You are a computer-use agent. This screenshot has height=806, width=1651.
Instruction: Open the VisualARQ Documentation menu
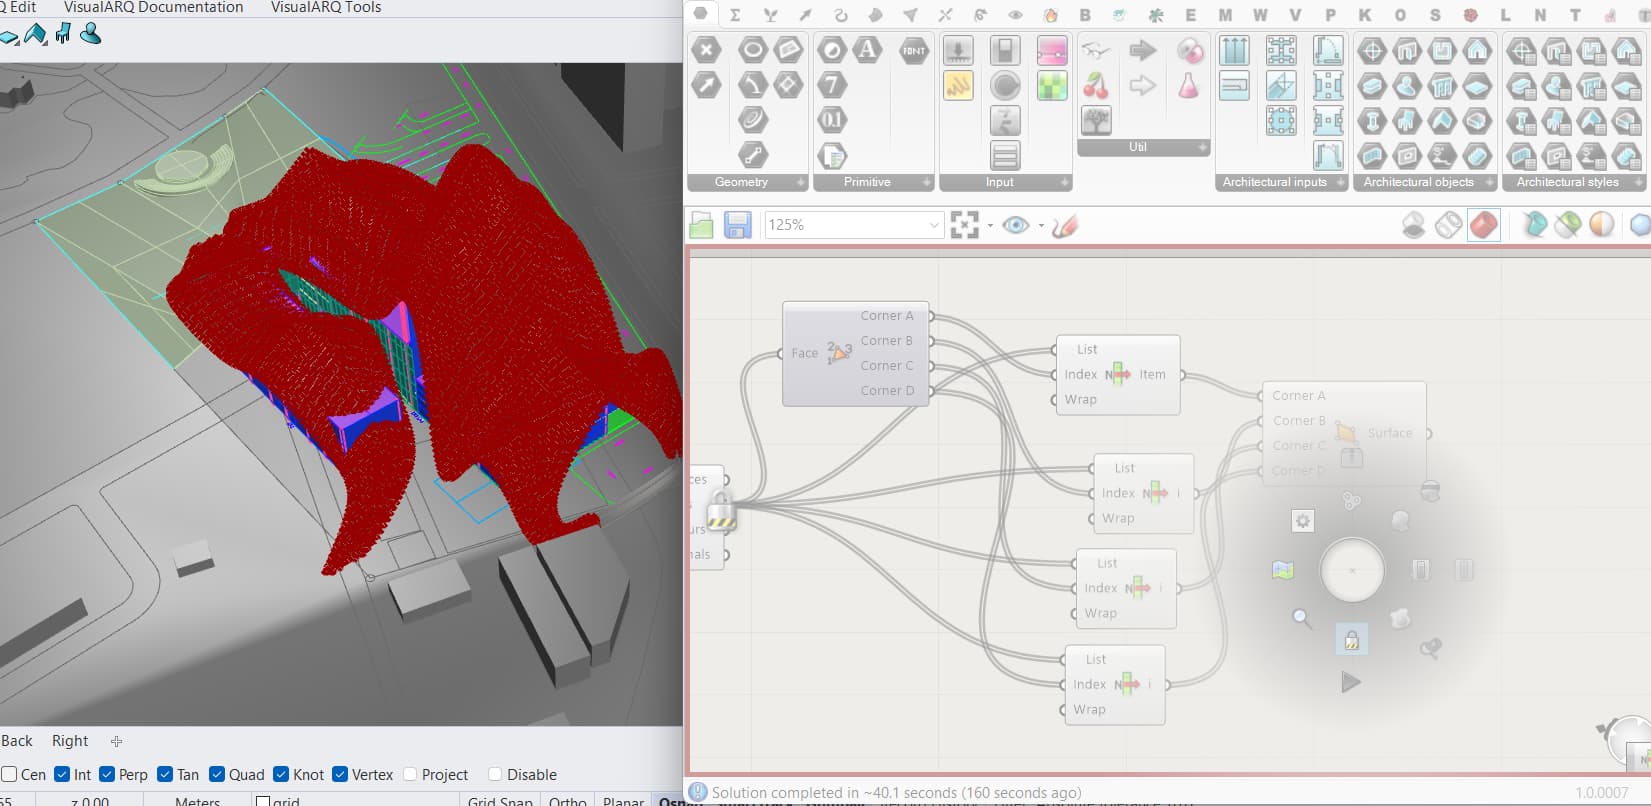tap(153, 7)
